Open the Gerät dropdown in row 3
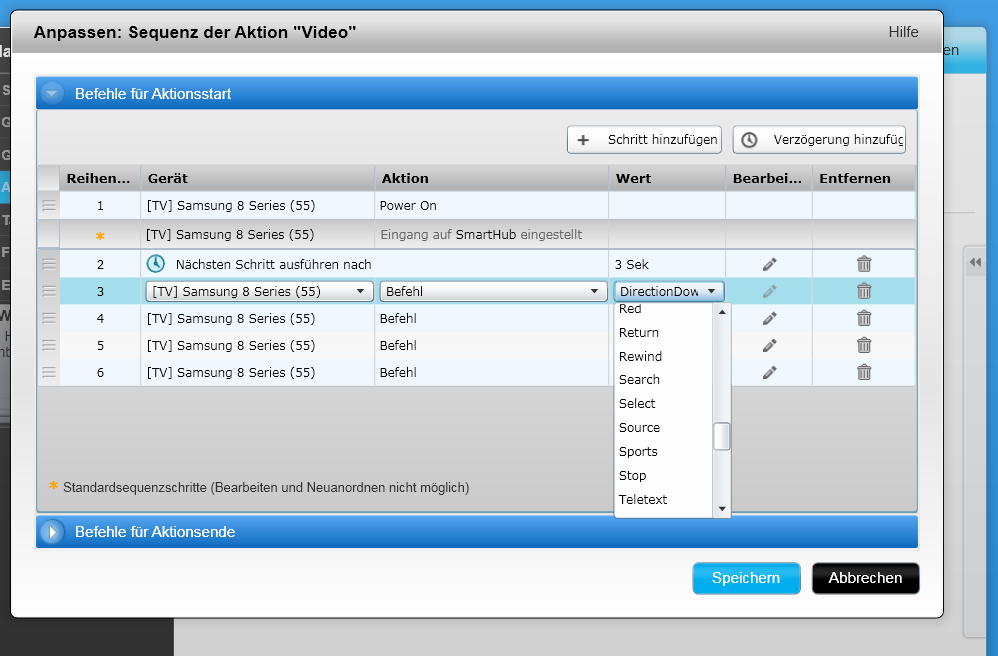998x656 pixels. (258, 292)
